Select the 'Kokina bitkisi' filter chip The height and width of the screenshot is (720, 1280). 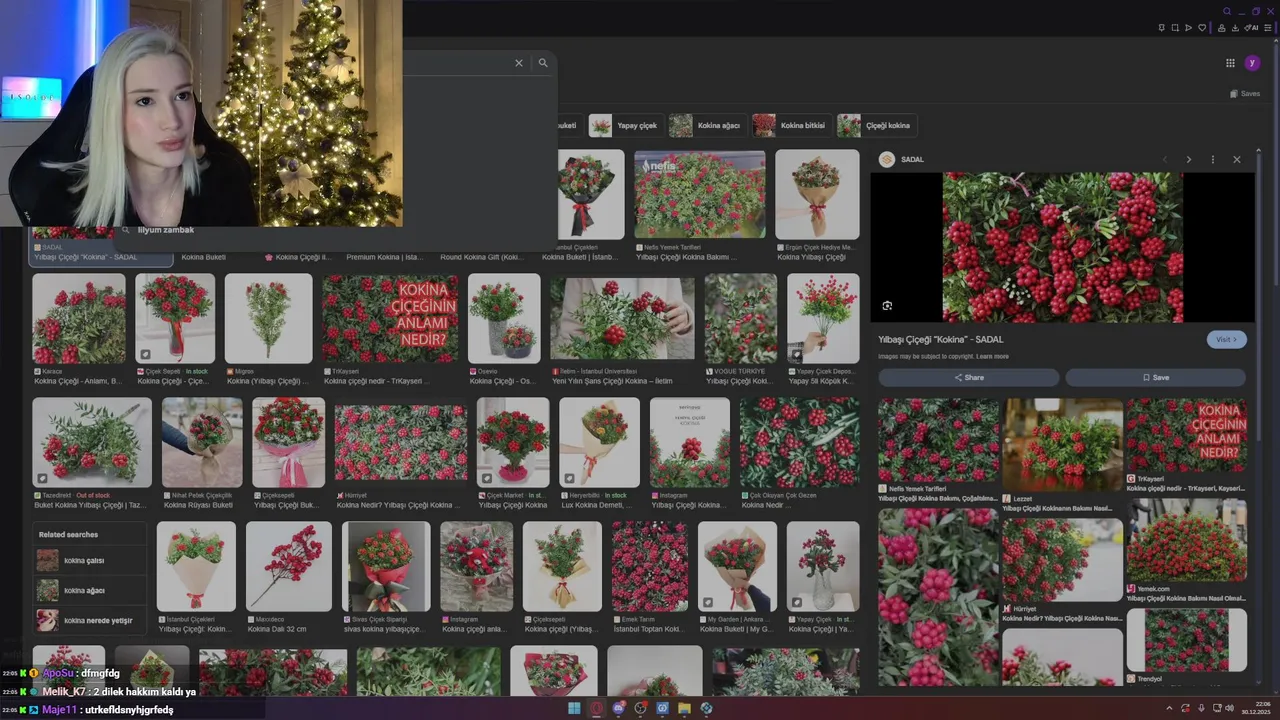point(791,125)
